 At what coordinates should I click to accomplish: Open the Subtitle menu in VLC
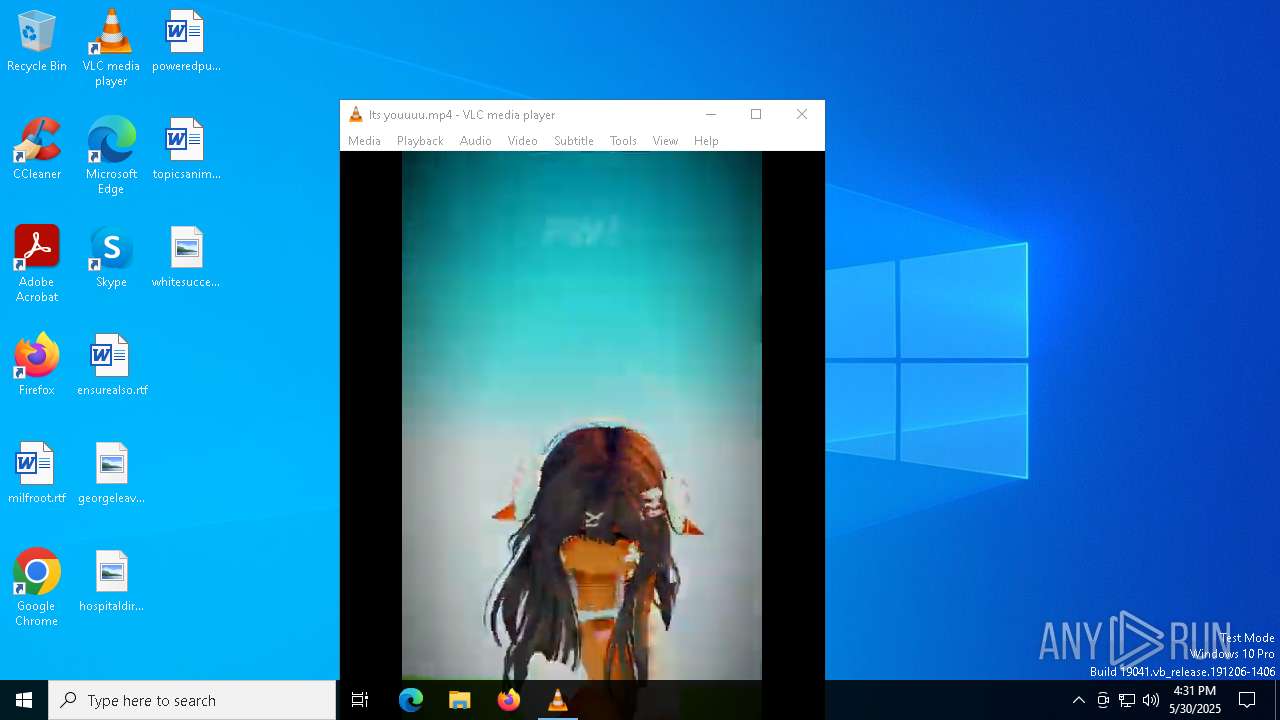(574, 141)
